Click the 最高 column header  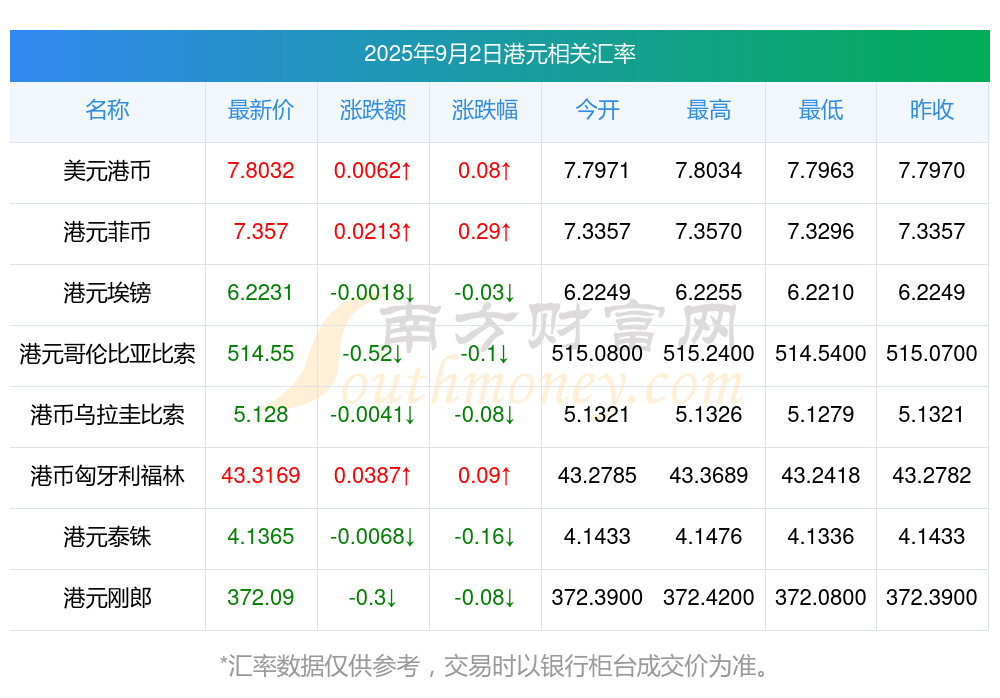click(709, 110)
